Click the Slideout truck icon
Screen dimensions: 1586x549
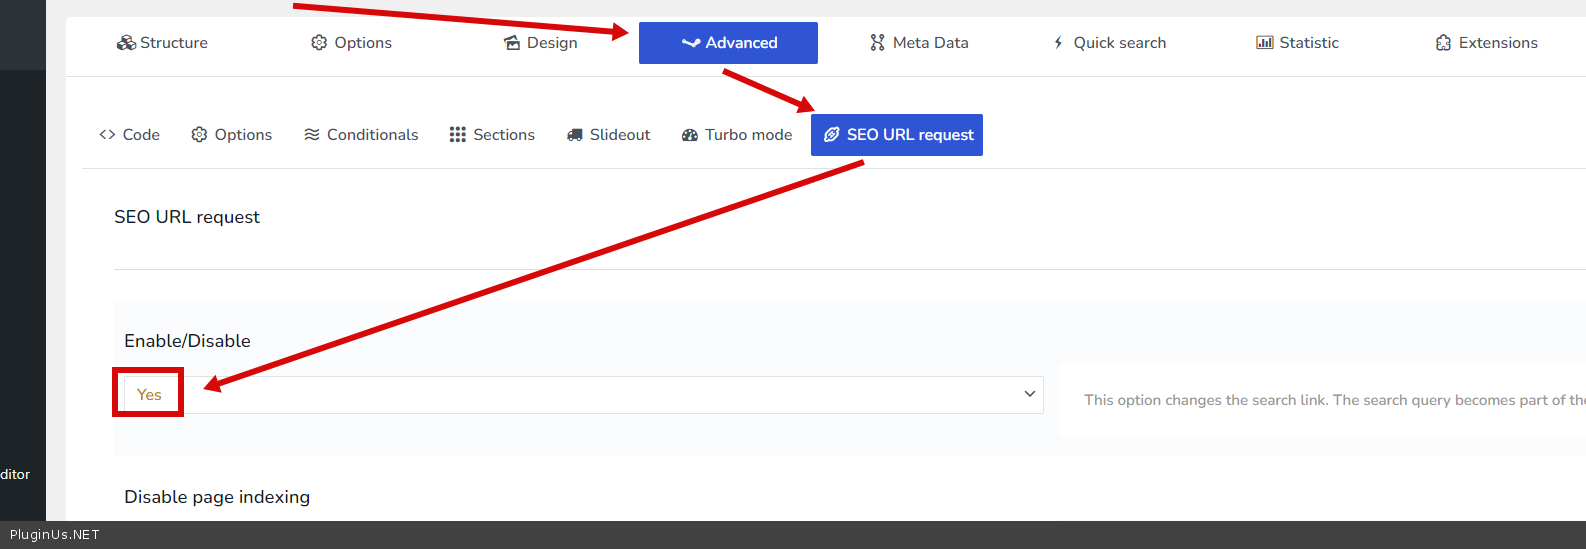pyautogui.click(x=574, y=135)
